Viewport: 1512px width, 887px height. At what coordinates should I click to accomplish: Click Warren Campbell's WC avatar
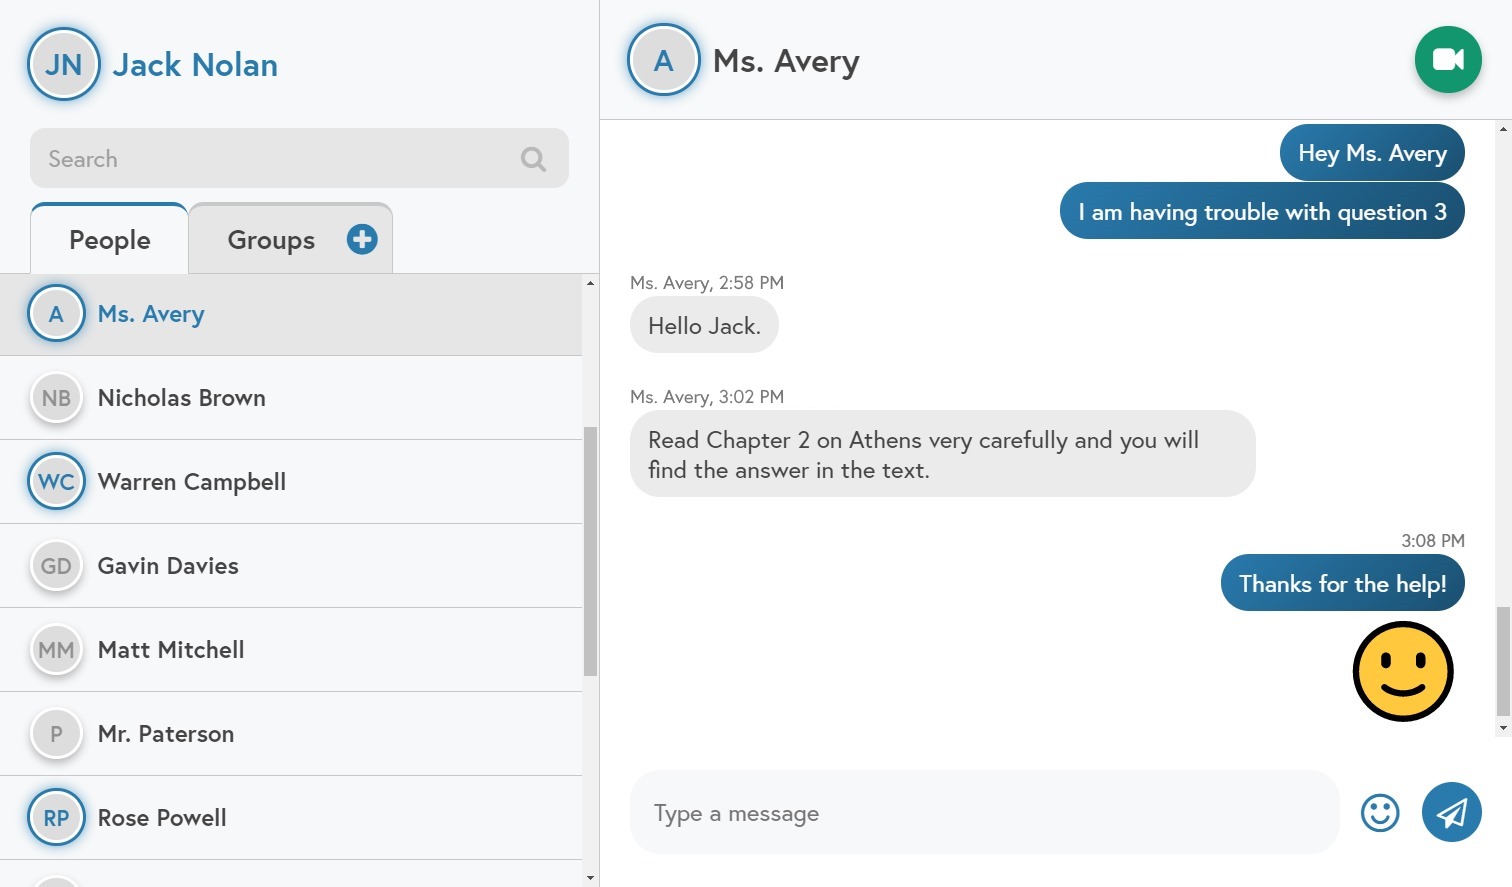pyautogui.click(x=56, y=482)
